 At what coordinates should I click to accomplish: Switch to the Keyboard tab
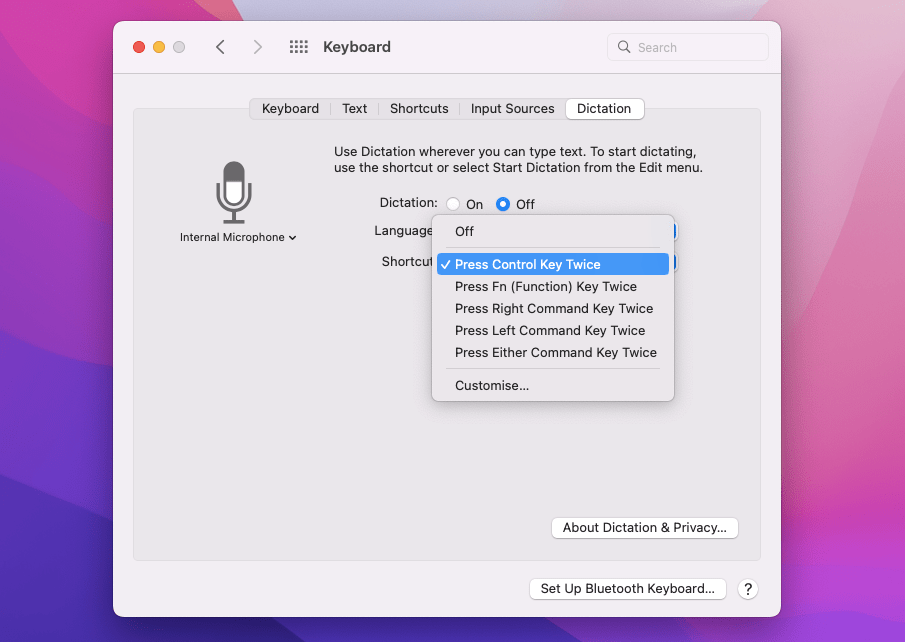click(290, 109)
